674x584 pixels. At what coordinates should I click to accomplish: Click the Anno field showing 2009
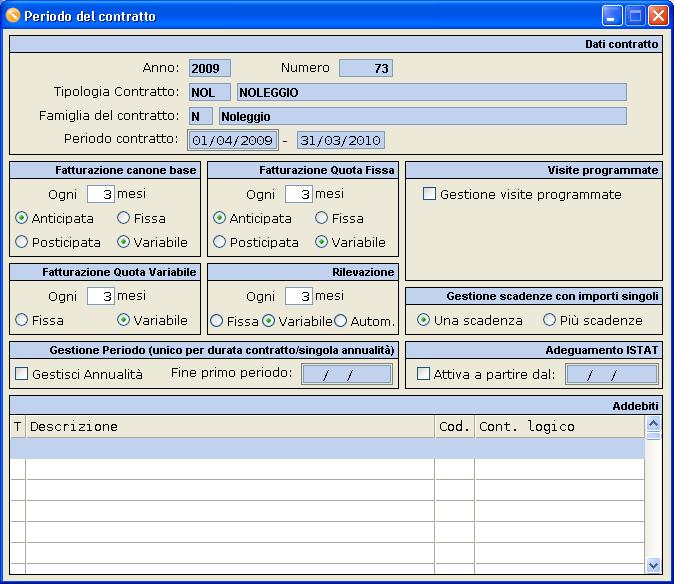pyautogui.click(x=210, y=68)
